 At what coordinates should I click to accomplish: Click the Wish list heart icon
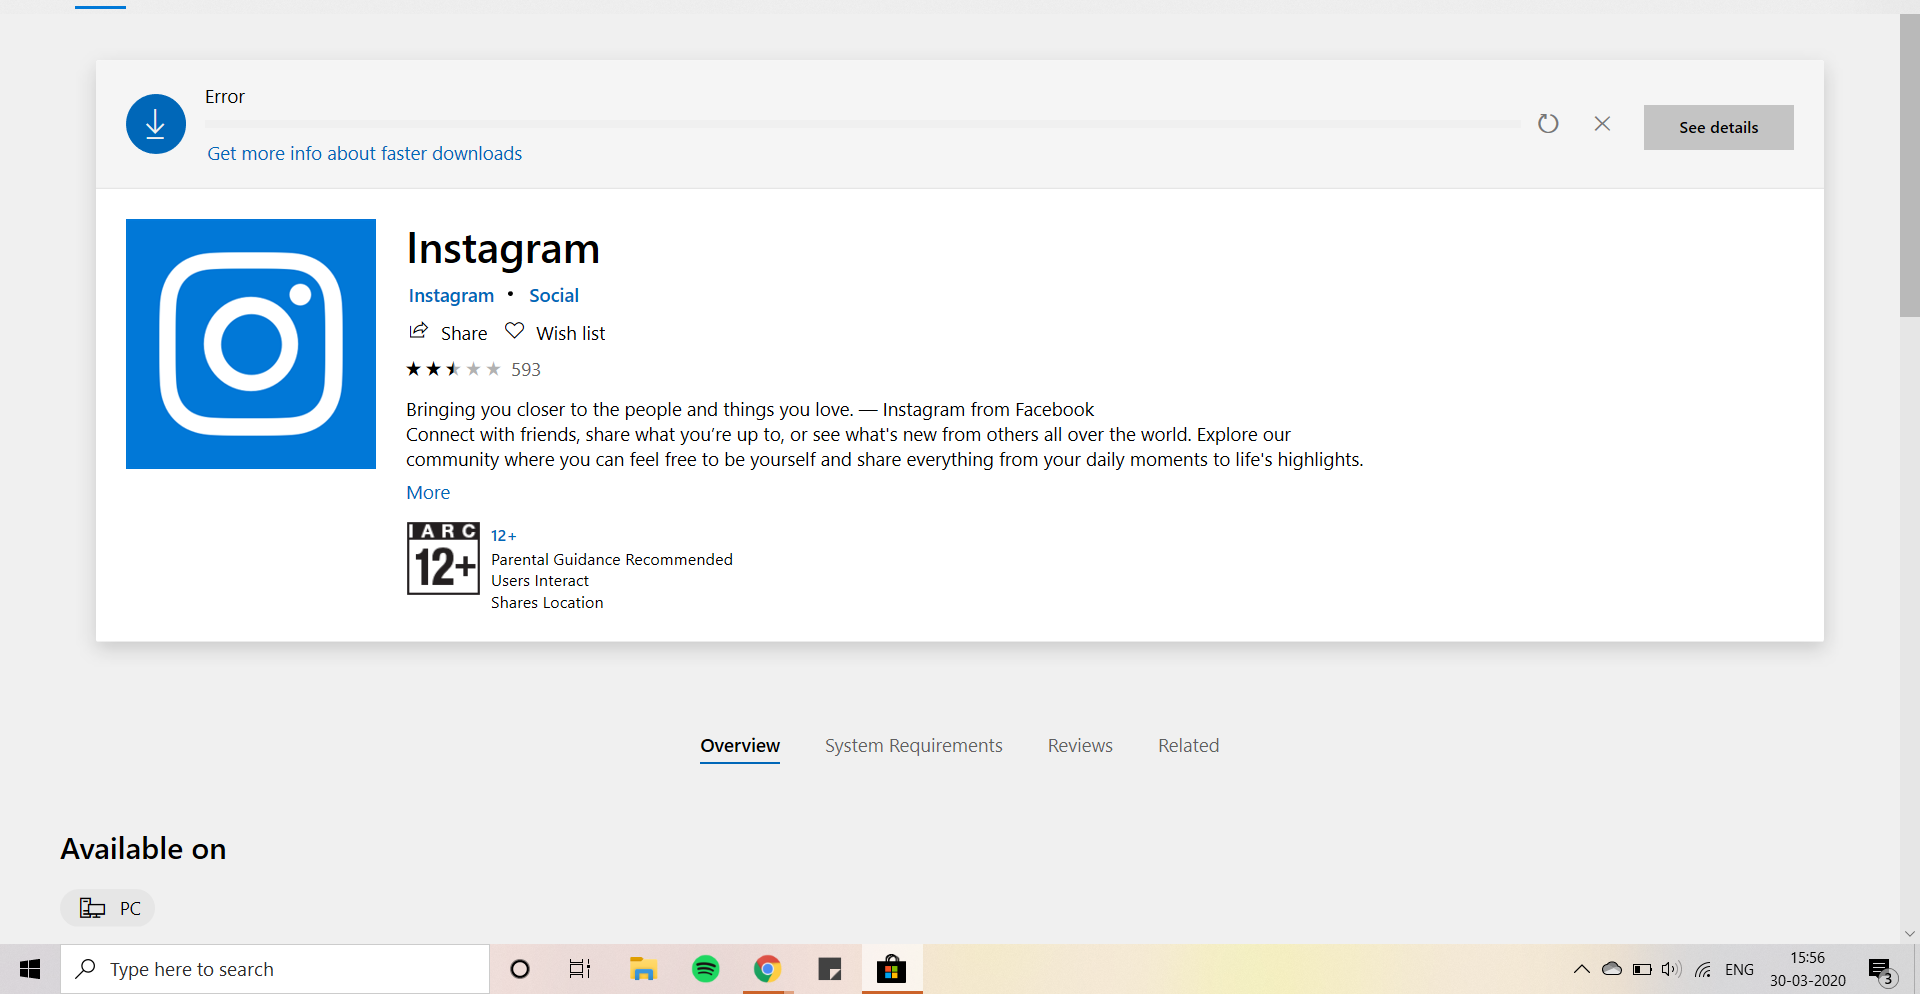tap(514, 331)
